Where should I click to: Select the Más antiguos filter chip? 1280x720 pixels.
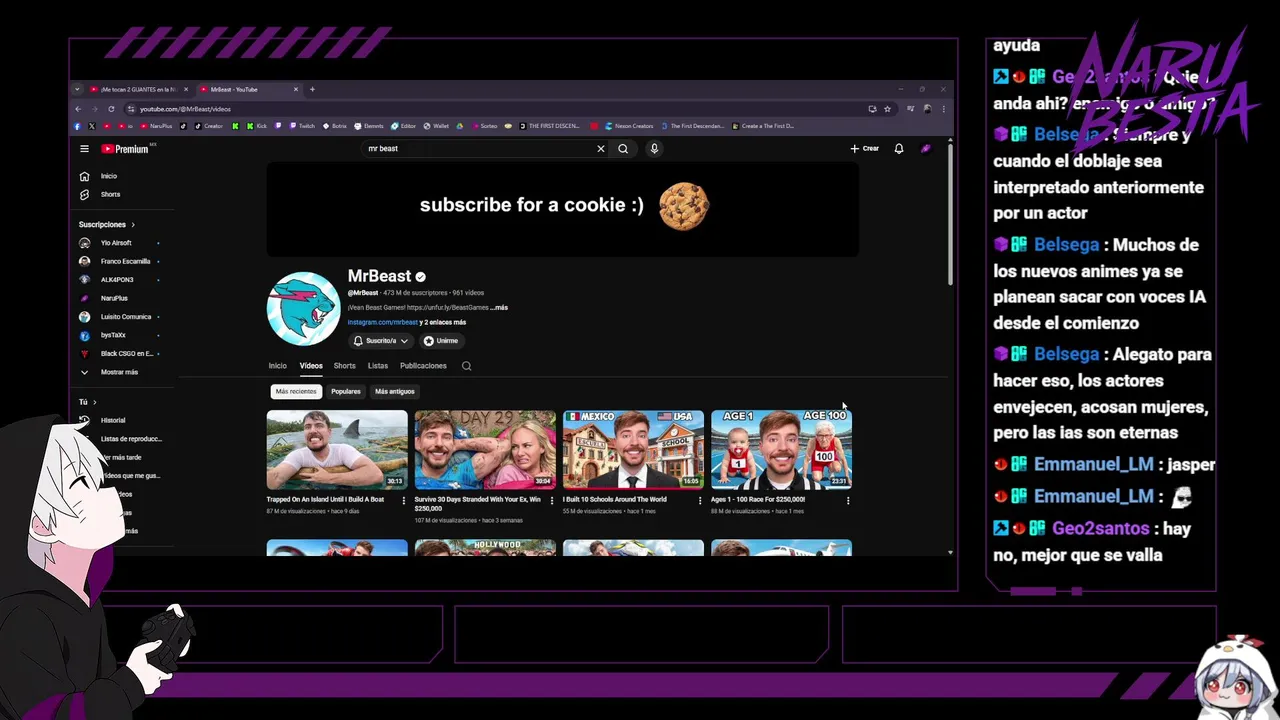[395, 391]
